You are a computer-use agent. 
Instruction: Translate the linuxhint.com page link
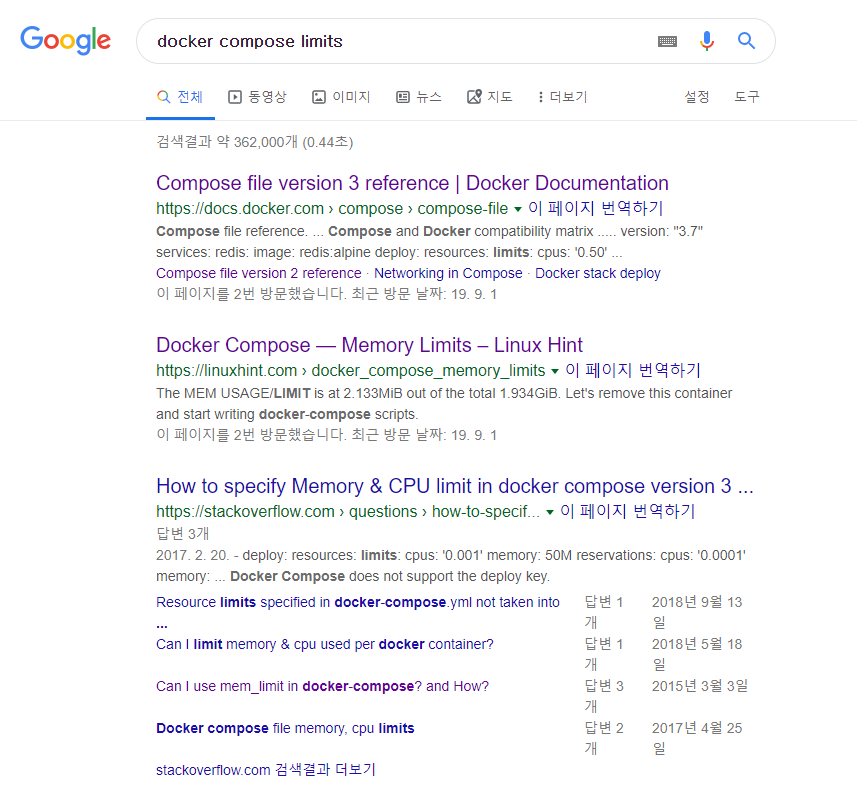click(x=633, y=370)
